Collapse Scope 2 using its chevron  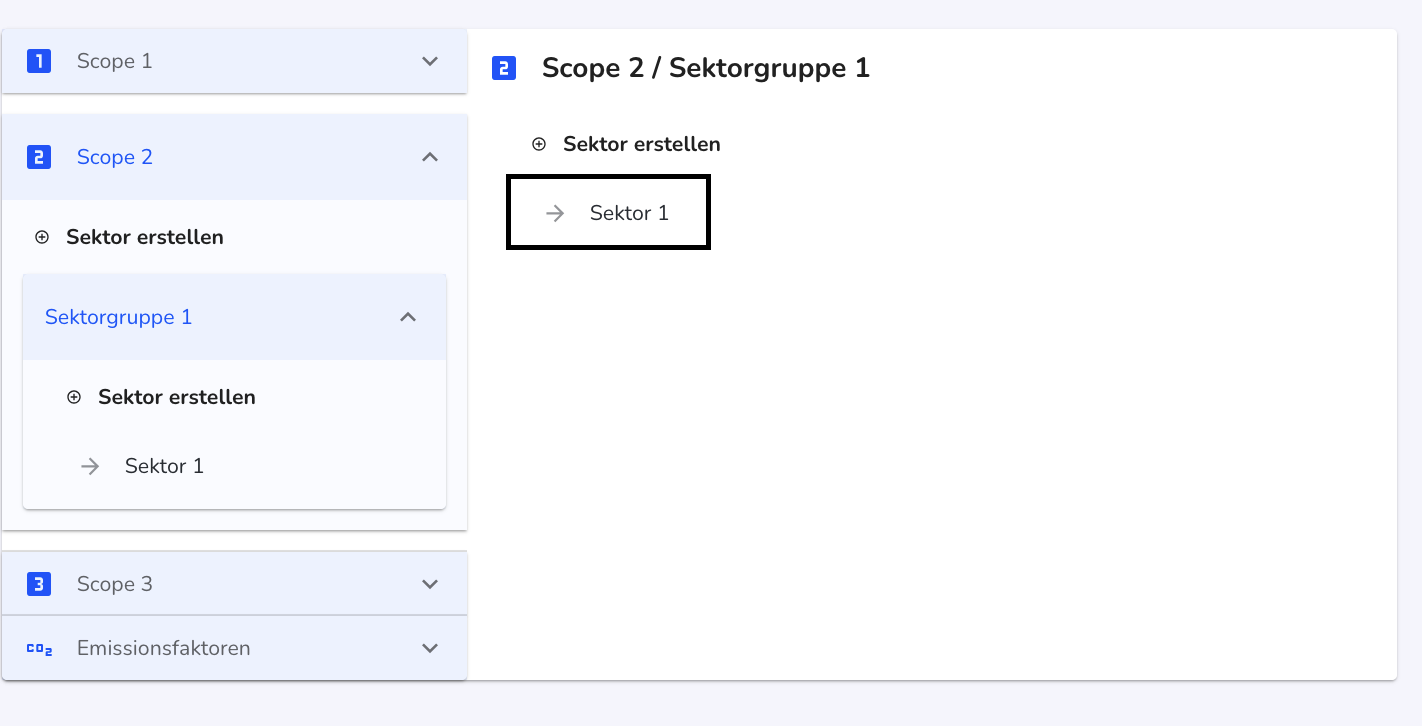(x=430, y=157)
